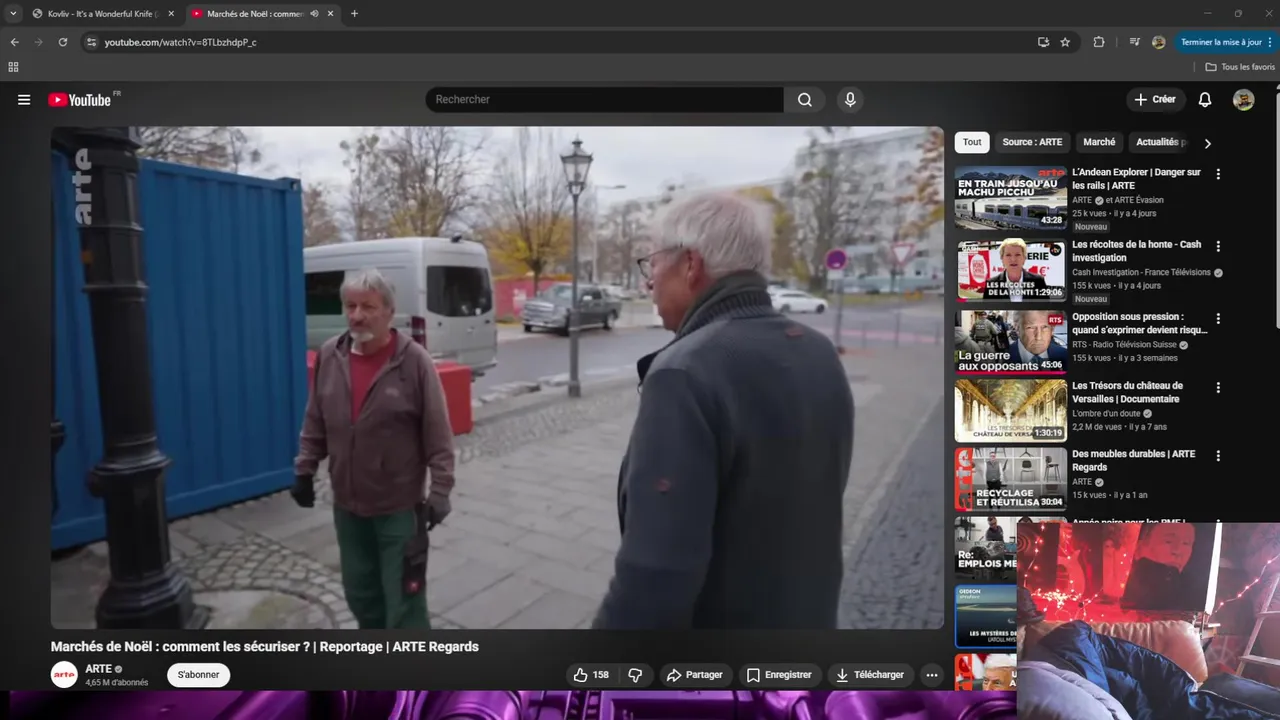Open the YouTube hamburger guide menu
Image resolution: width=1280 pixels, height=720 pixels.
tap(24, 100)
